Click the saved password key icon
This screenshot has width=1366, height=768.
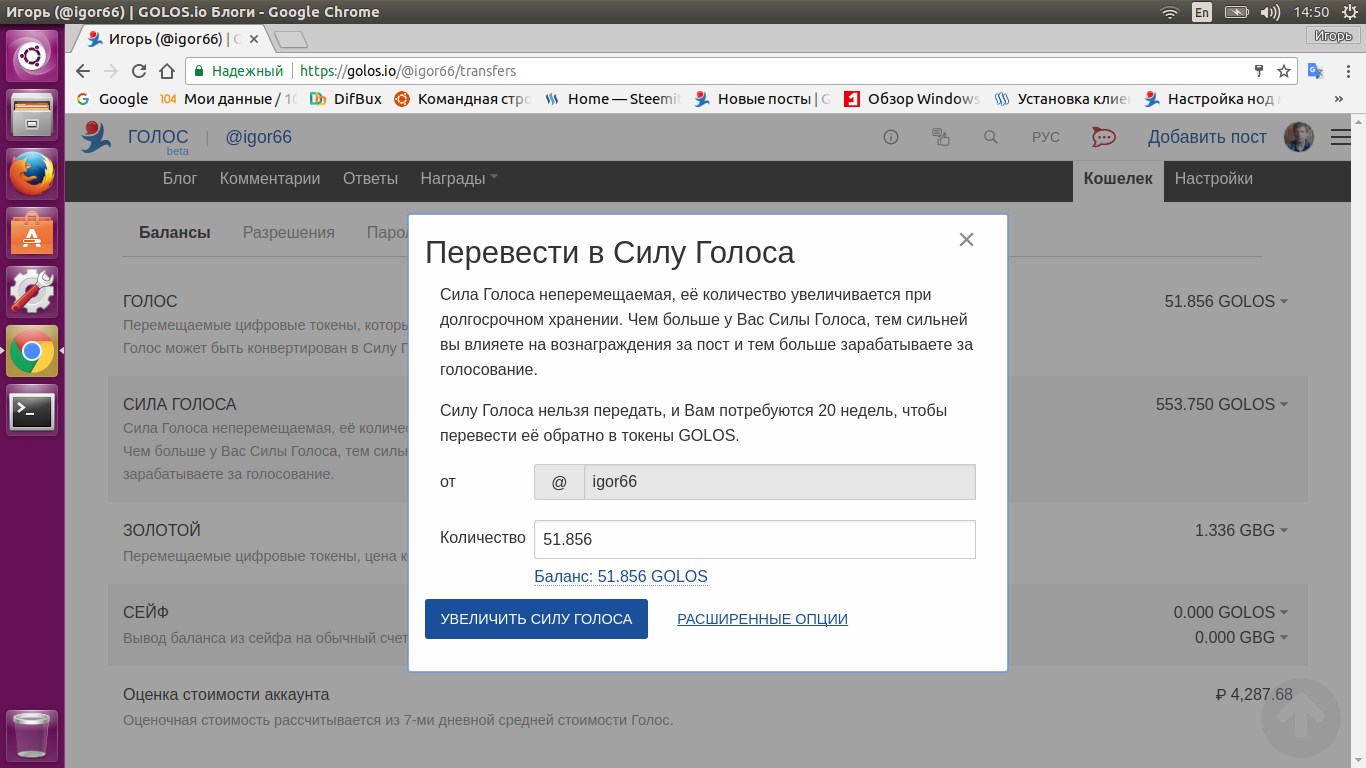[1259, 71]
